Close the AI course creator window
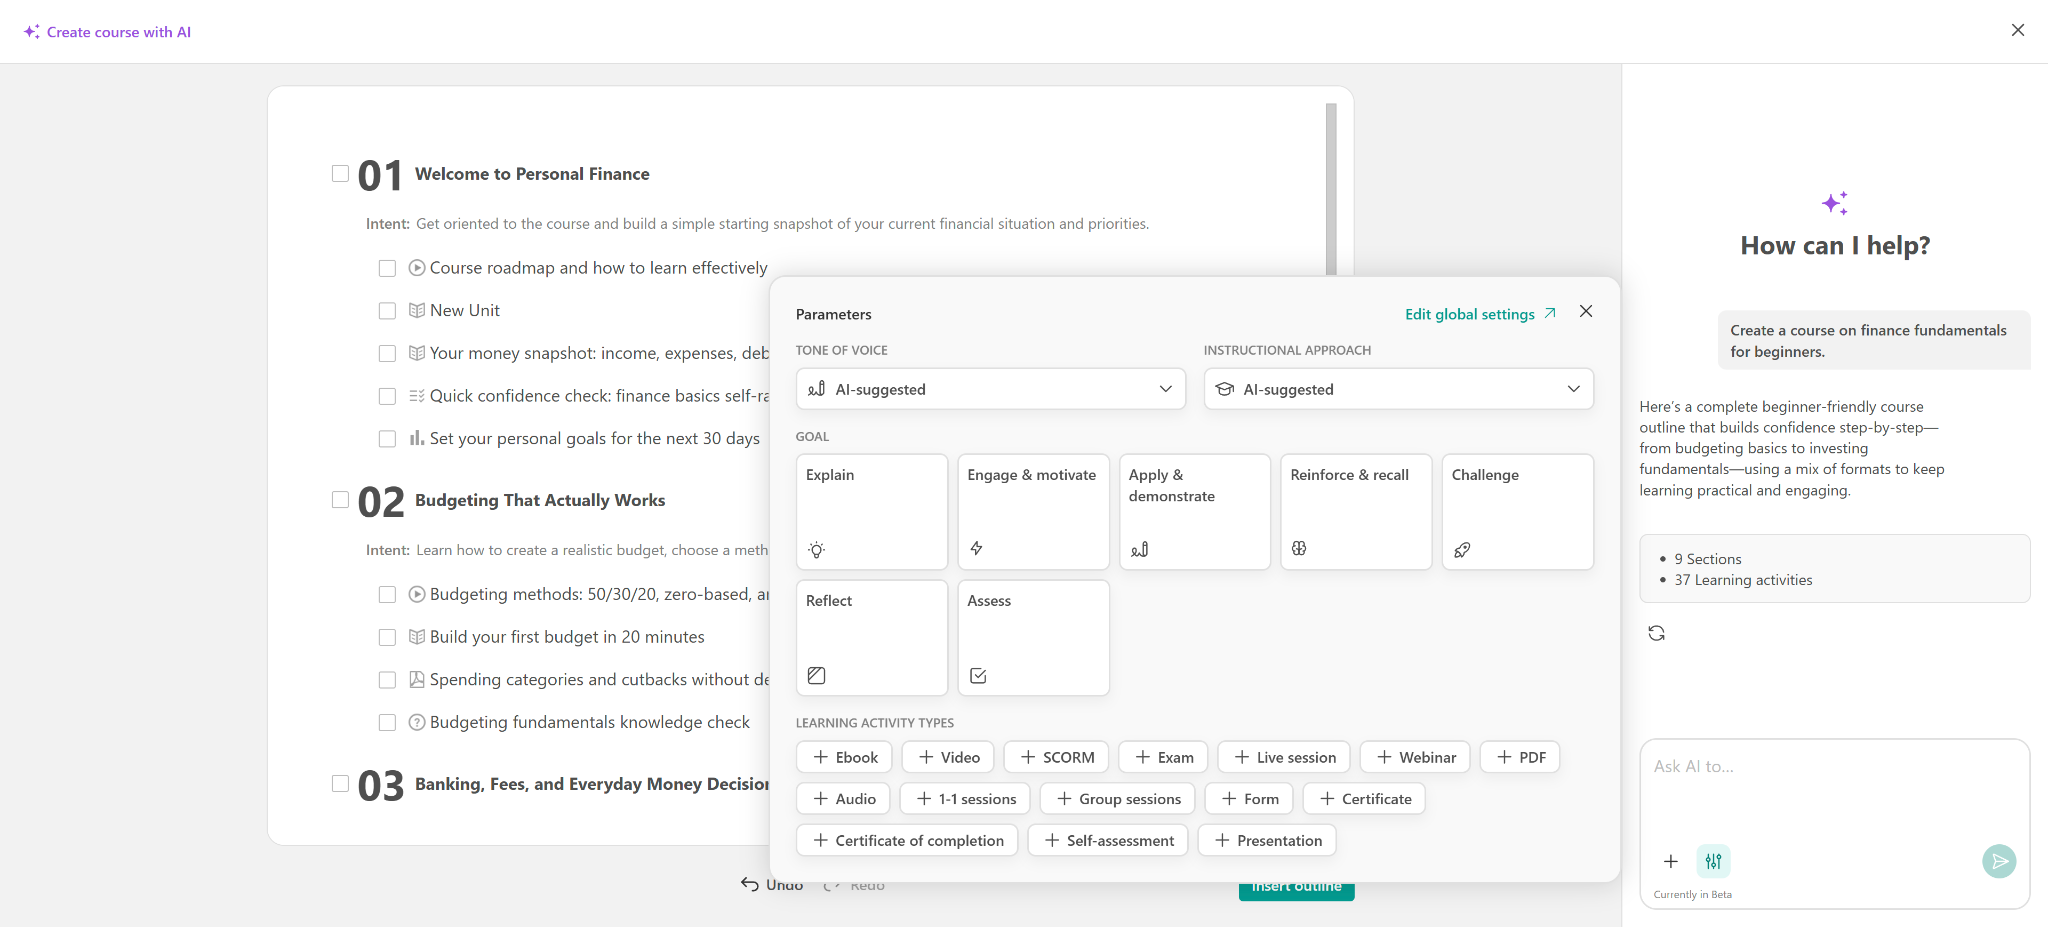Viewport: 2048px width, 927px height. pyautogui.click(x=2018, y=30)
